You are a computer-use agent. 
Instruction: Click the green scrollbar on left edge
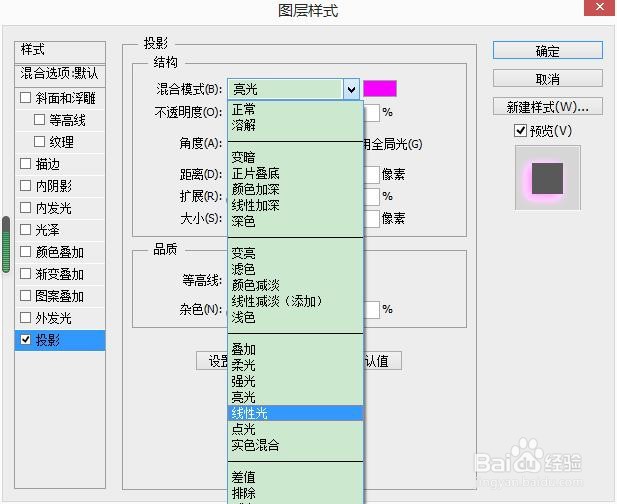[6, 244]
